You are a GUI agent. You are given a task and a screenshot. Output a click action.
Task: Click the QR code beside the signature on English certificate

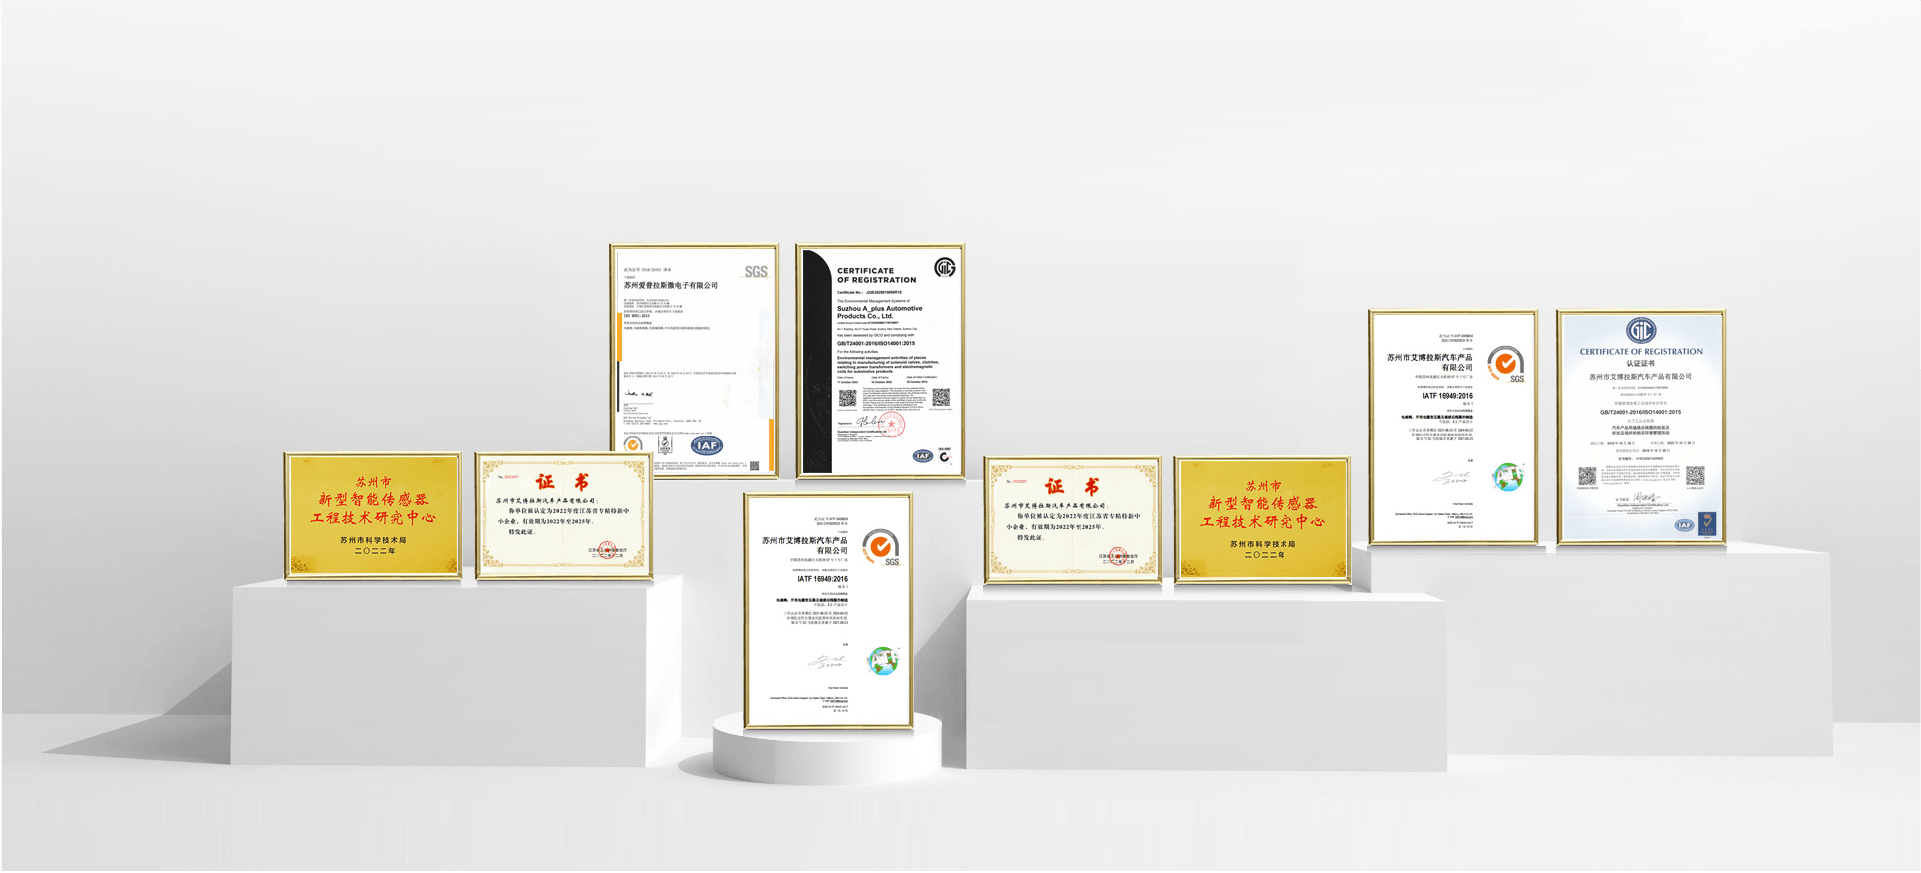click(x=847, y=399)
